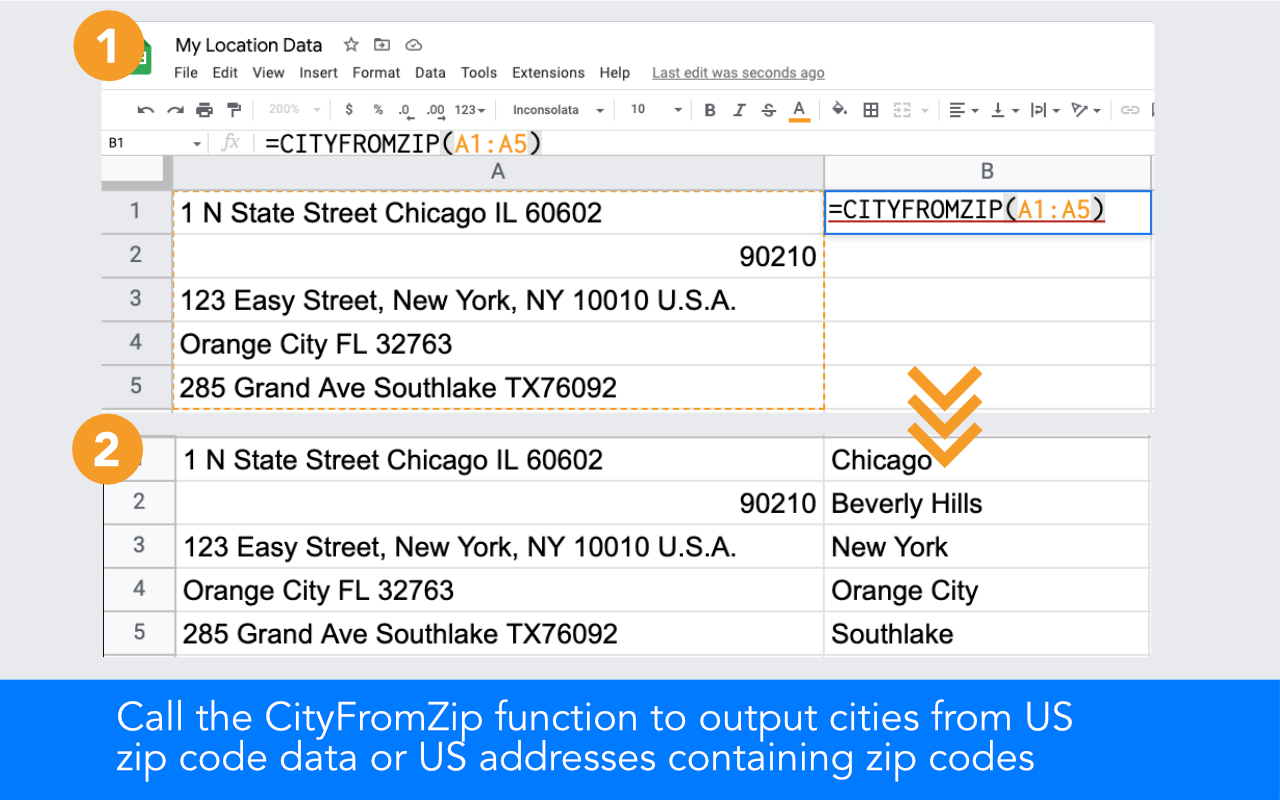This screenshot has height=800, width=1280.
Task: Click the Merge cells icon
Action: [902, 110]
